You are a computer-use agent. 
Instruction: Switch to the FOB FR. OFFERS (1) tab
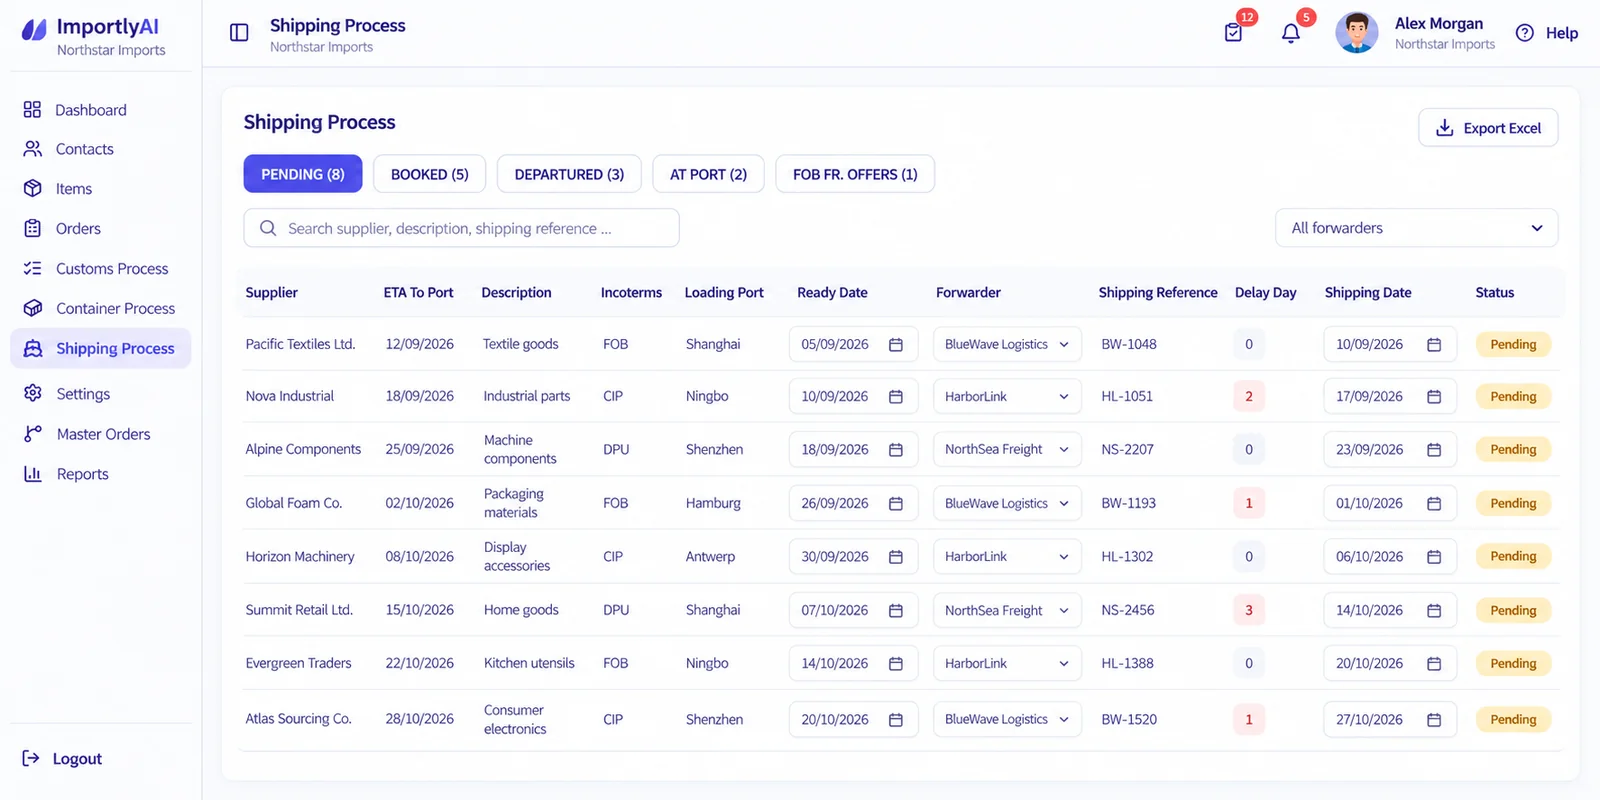click(855, 174)
